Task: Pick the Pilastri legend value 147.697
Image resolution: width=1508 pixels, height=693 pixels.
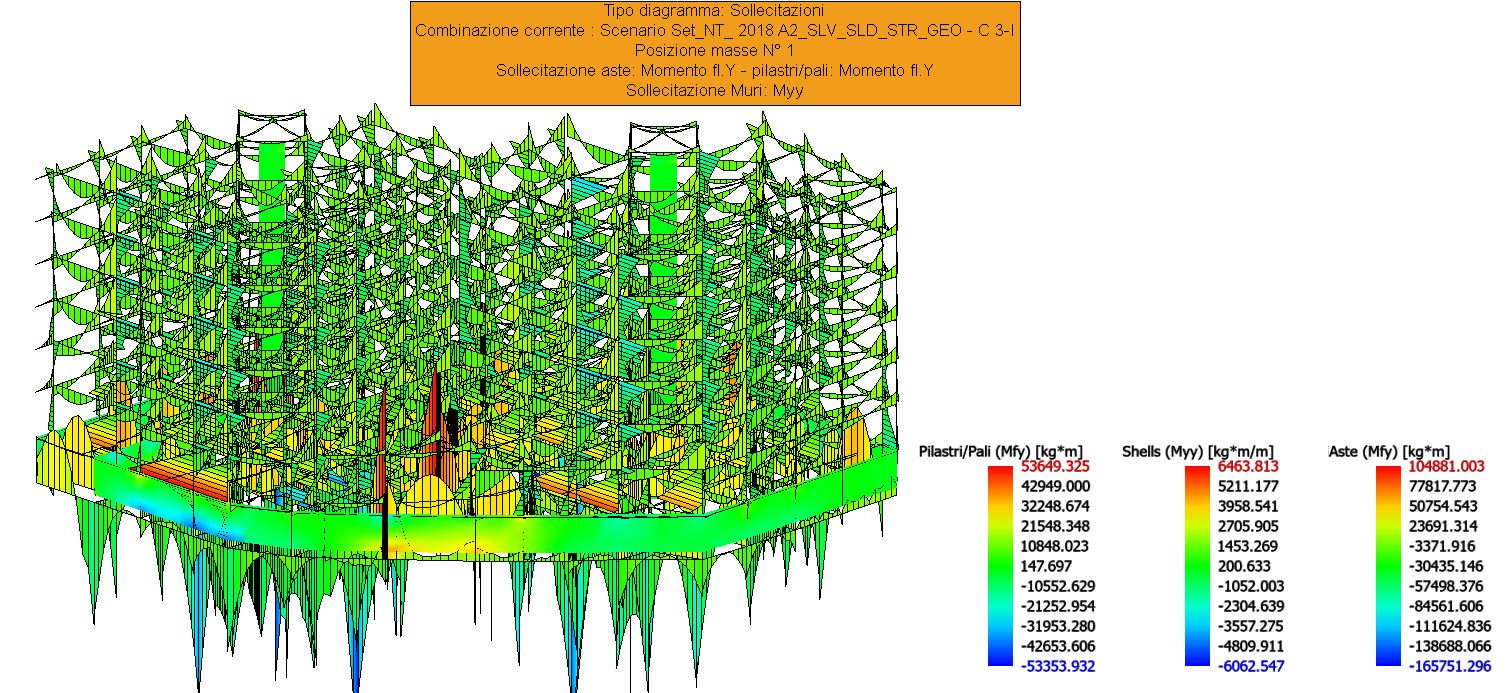Action: (x=1048, y=566)
